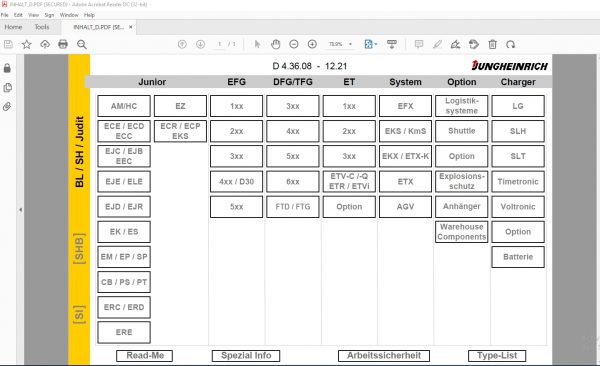Image resolution: width=600 pixels, height=366 pixels.
Task: Click the Save file icon
Action: pos(8,44)
